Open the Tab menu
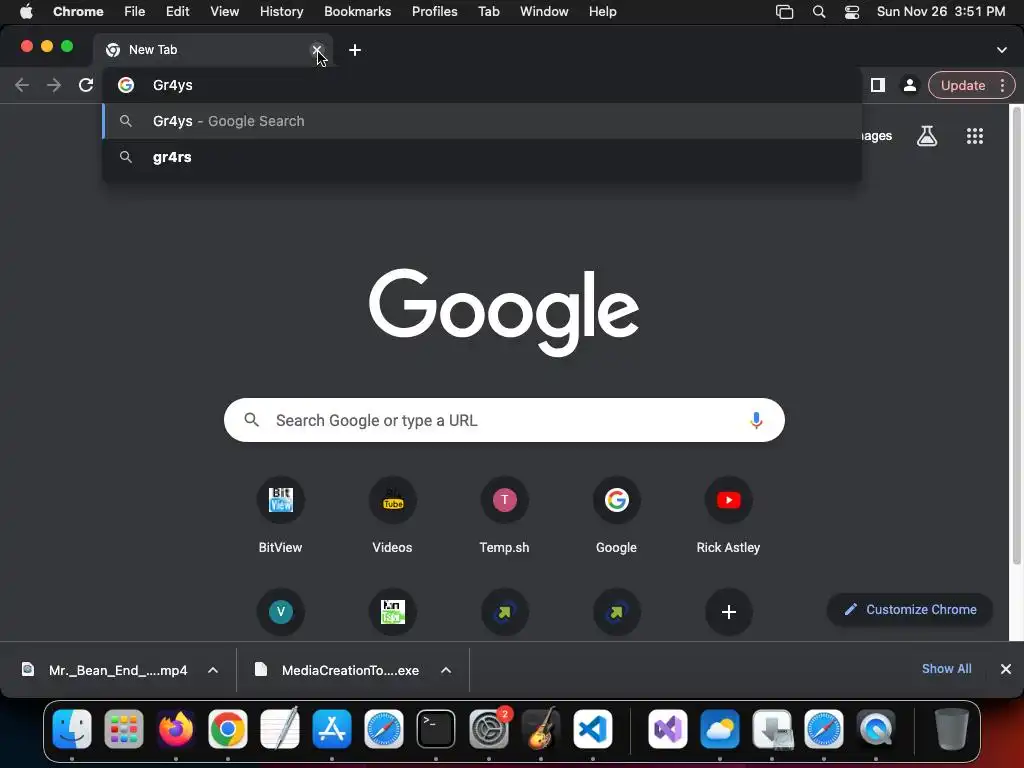The image size is (1024, 768). (488, 12)
